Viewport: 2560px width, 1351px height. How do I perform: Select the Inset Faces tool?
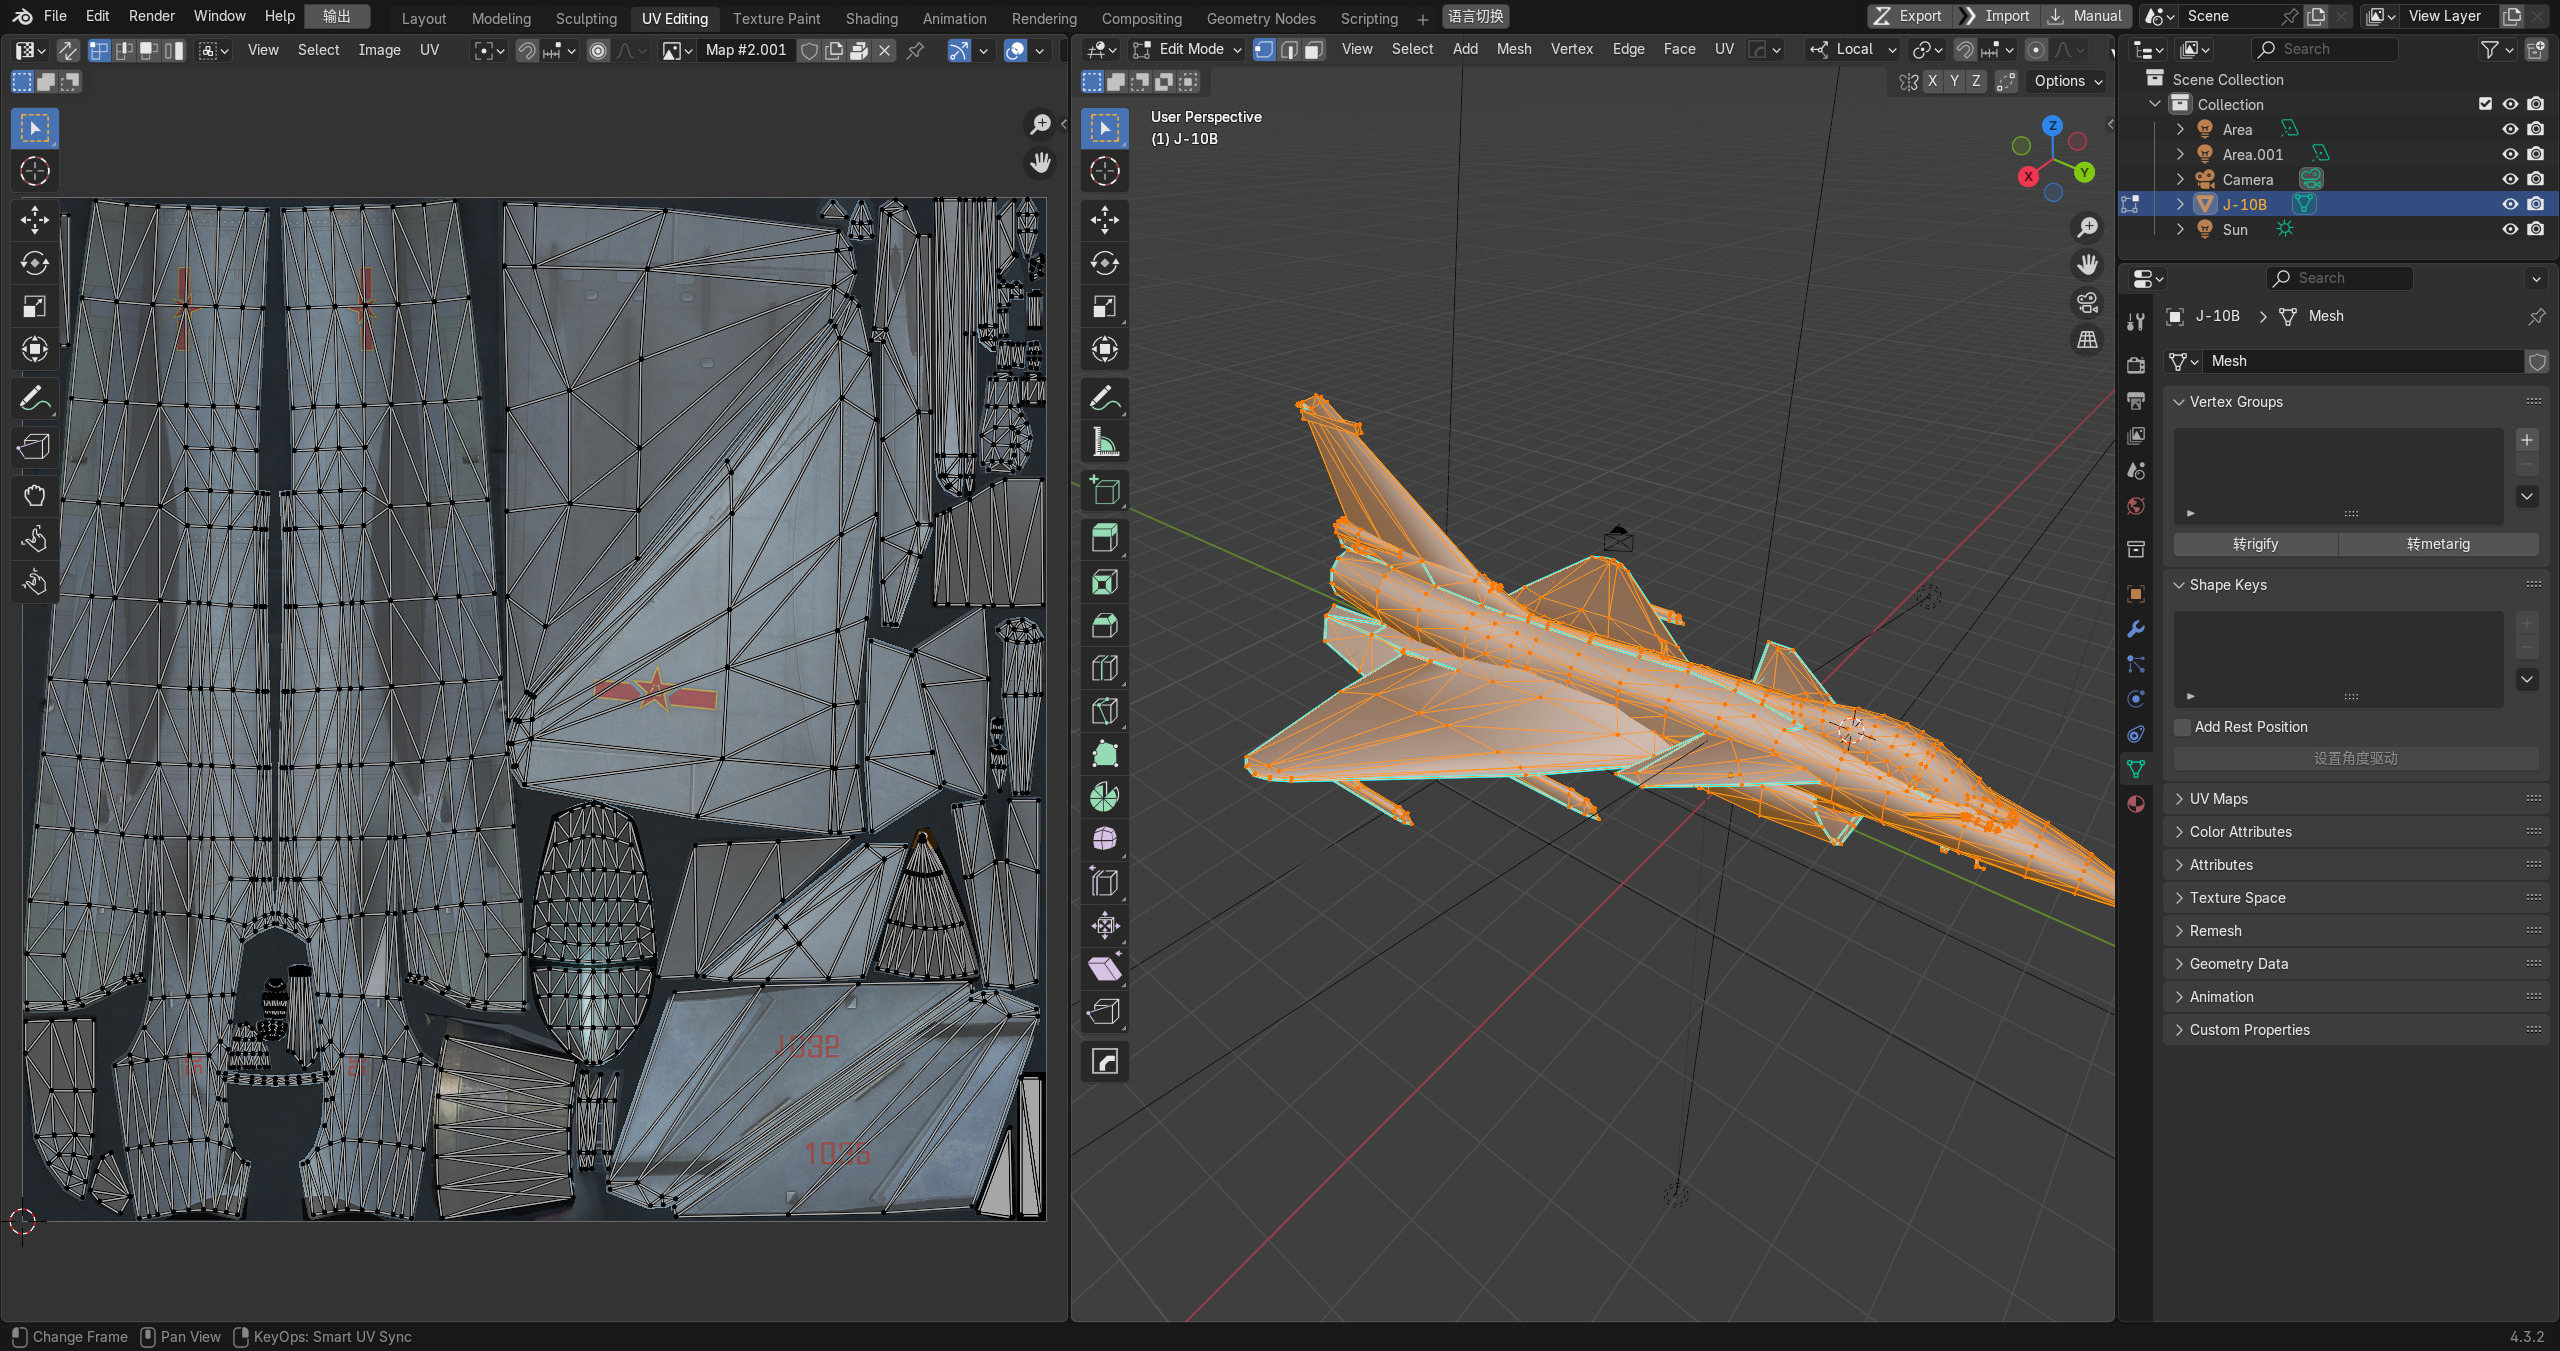[x=1105, y=583]
